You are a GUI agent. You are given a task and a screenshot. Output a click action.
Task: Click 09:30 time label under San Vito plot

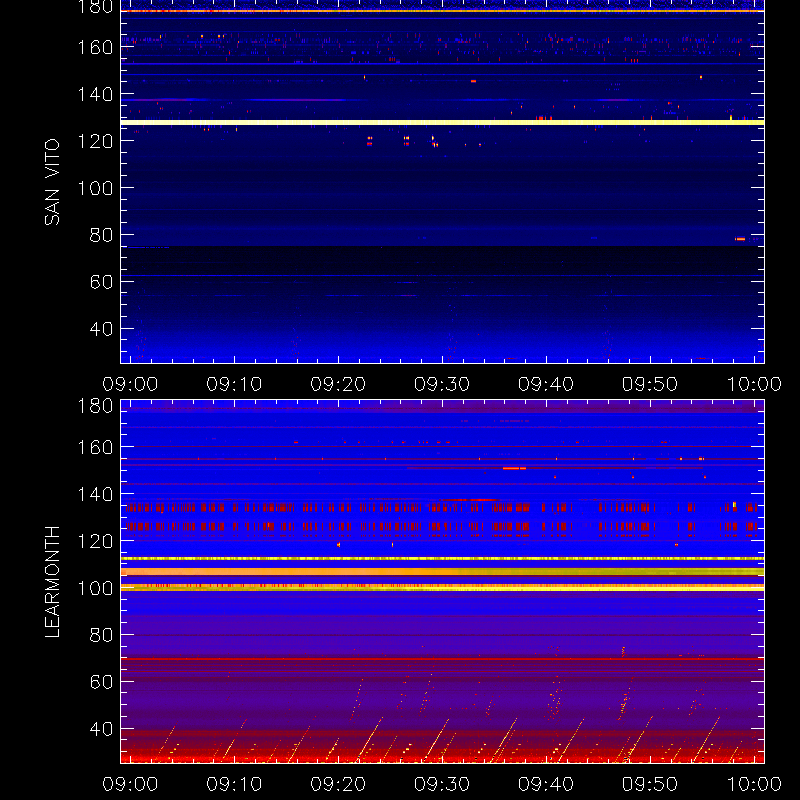[x=442, y=384]
